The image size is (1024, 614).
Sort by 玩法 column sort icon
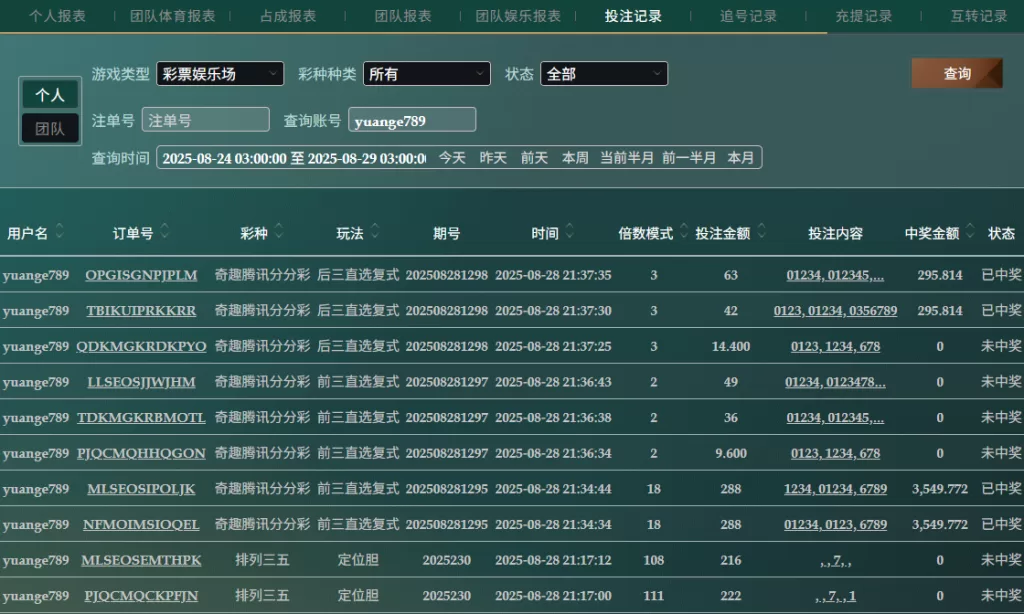point(375,231)
